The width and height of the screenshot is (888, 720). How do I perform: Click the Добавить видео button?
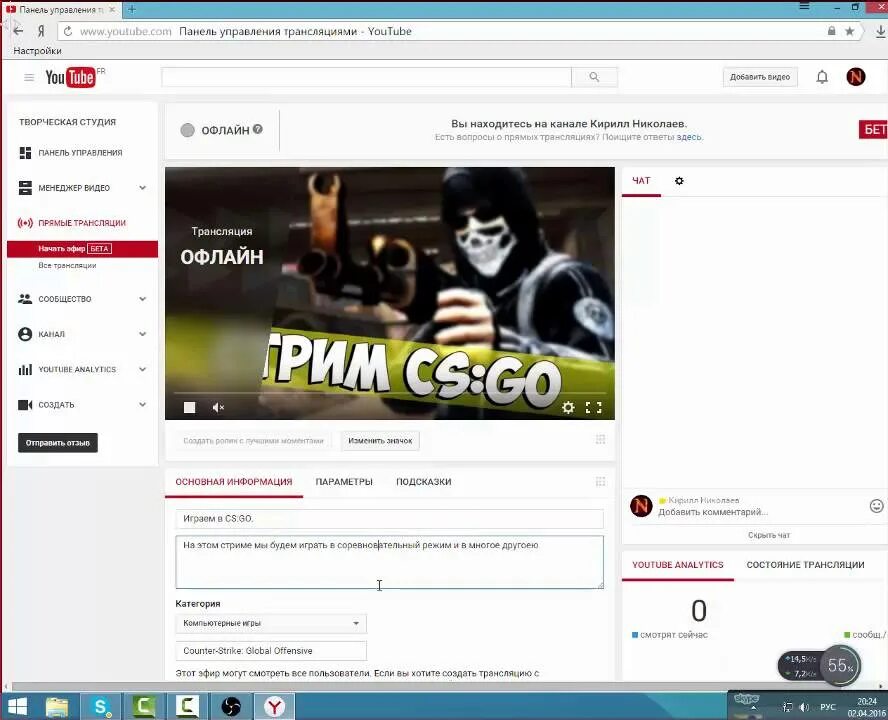coord(760,77)
